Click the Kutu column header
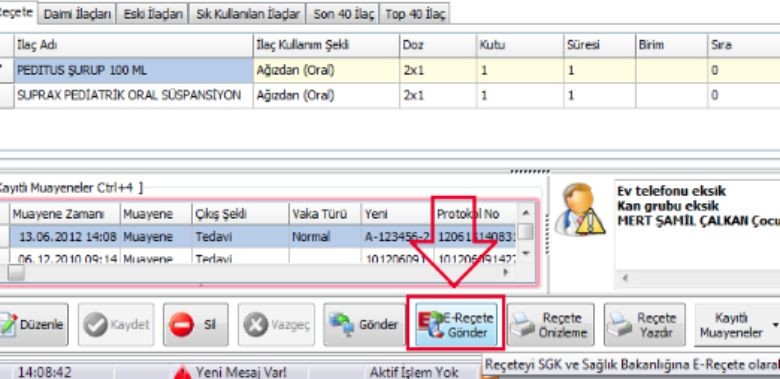The height and width of the screenshot is (379, 780). (x=520, y=45)
